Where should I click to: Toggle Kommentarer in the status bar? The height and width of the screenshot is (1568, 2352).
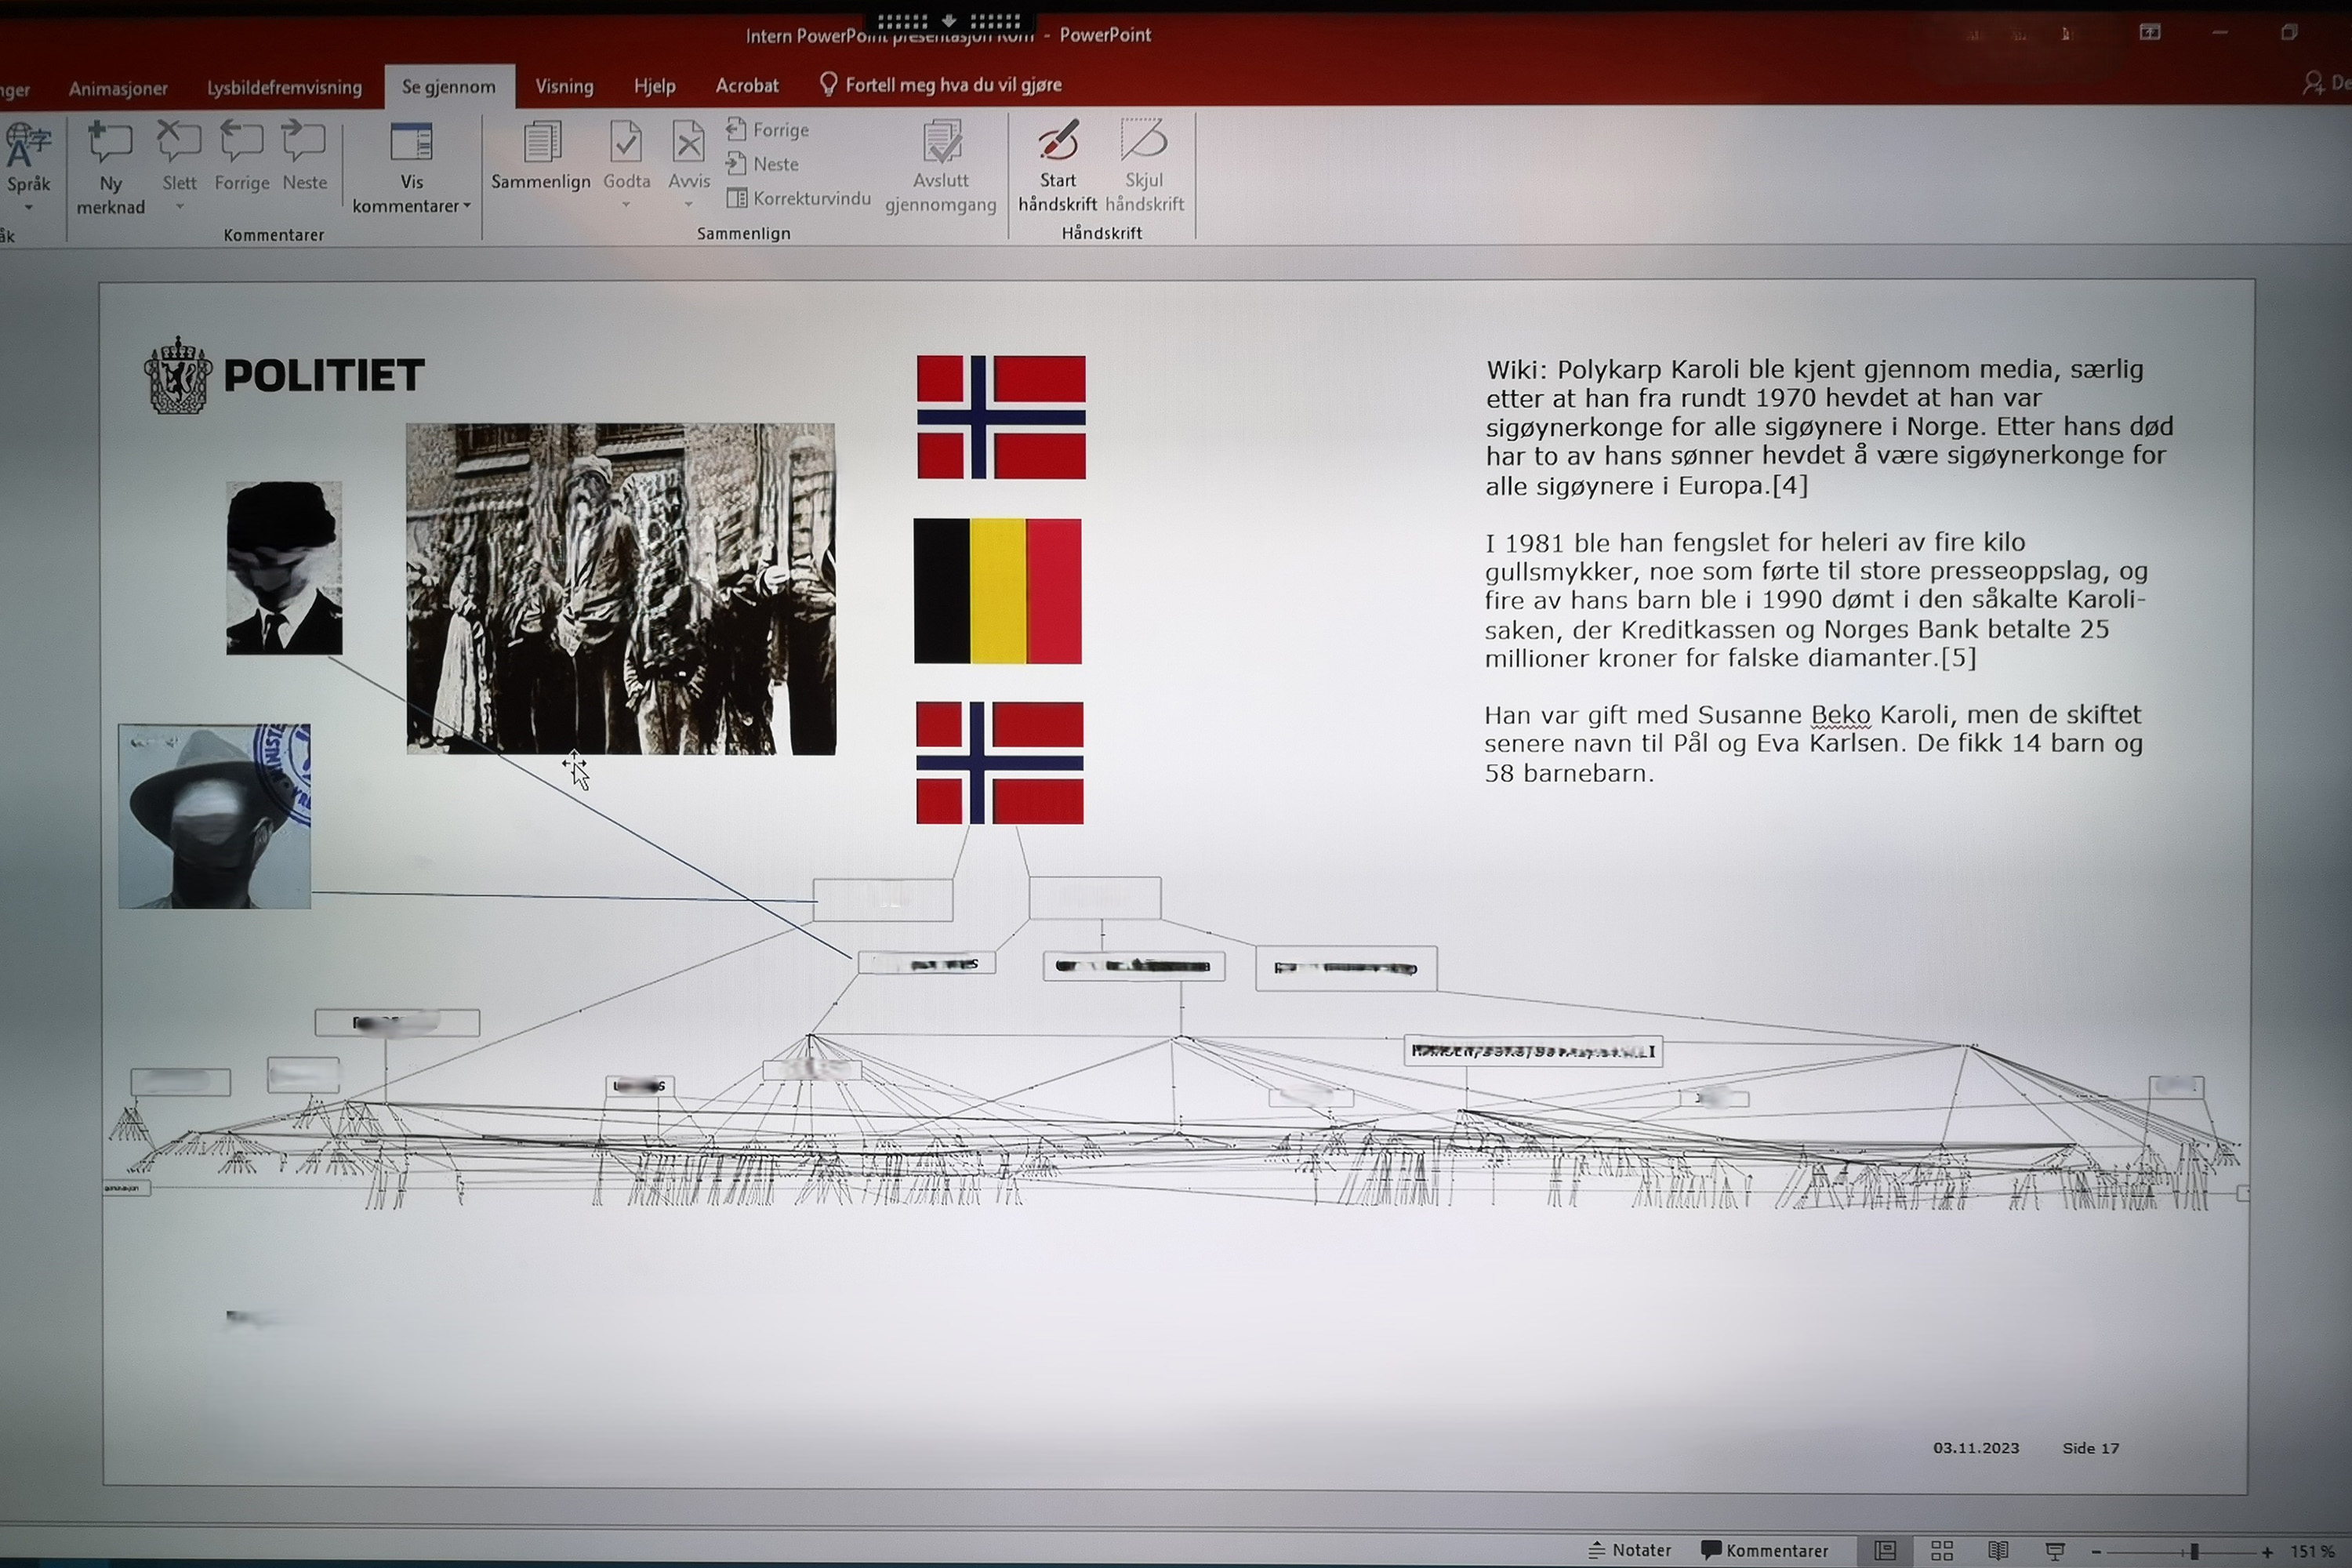(1767, 1549)
